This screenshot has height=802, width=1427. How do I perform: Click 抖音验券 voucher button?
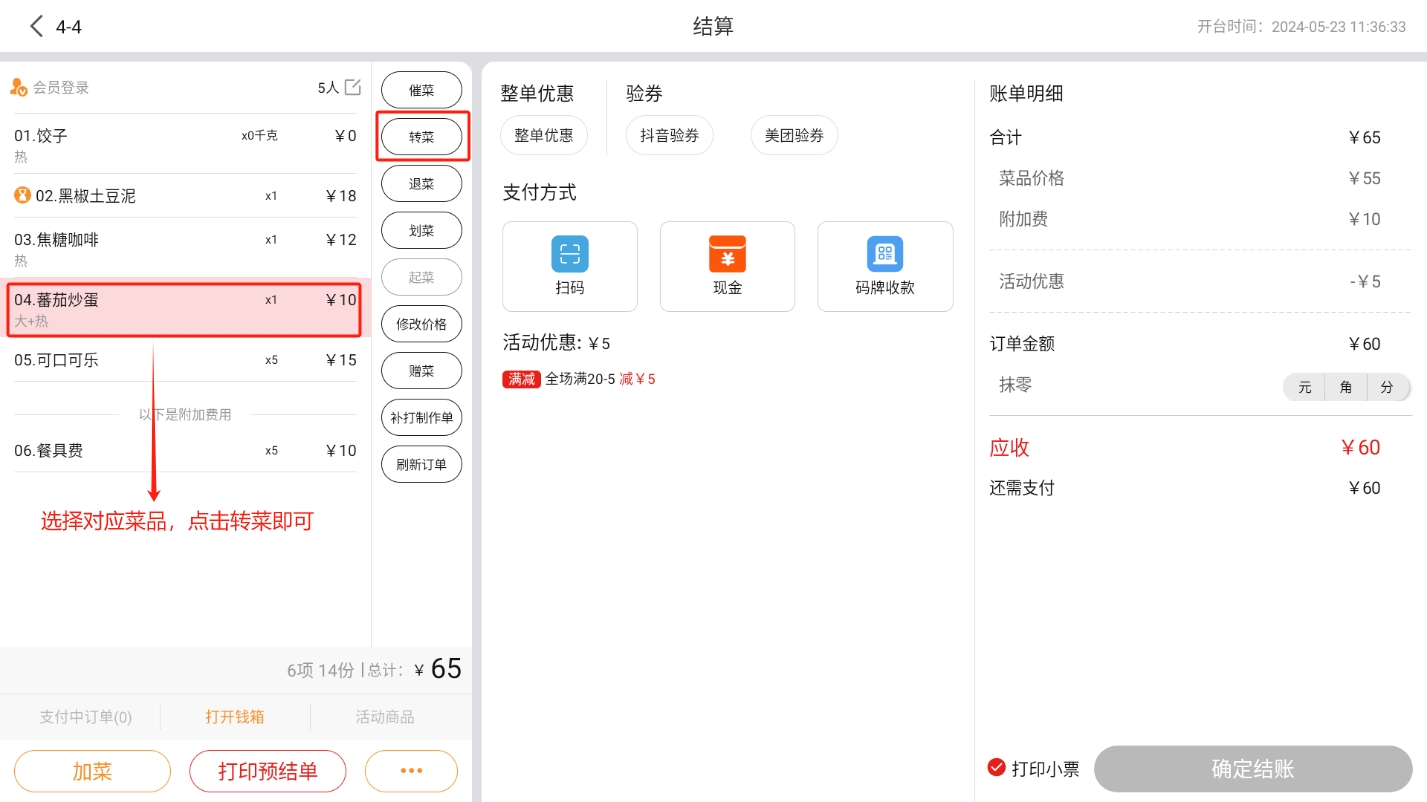(x=669, y=135)
